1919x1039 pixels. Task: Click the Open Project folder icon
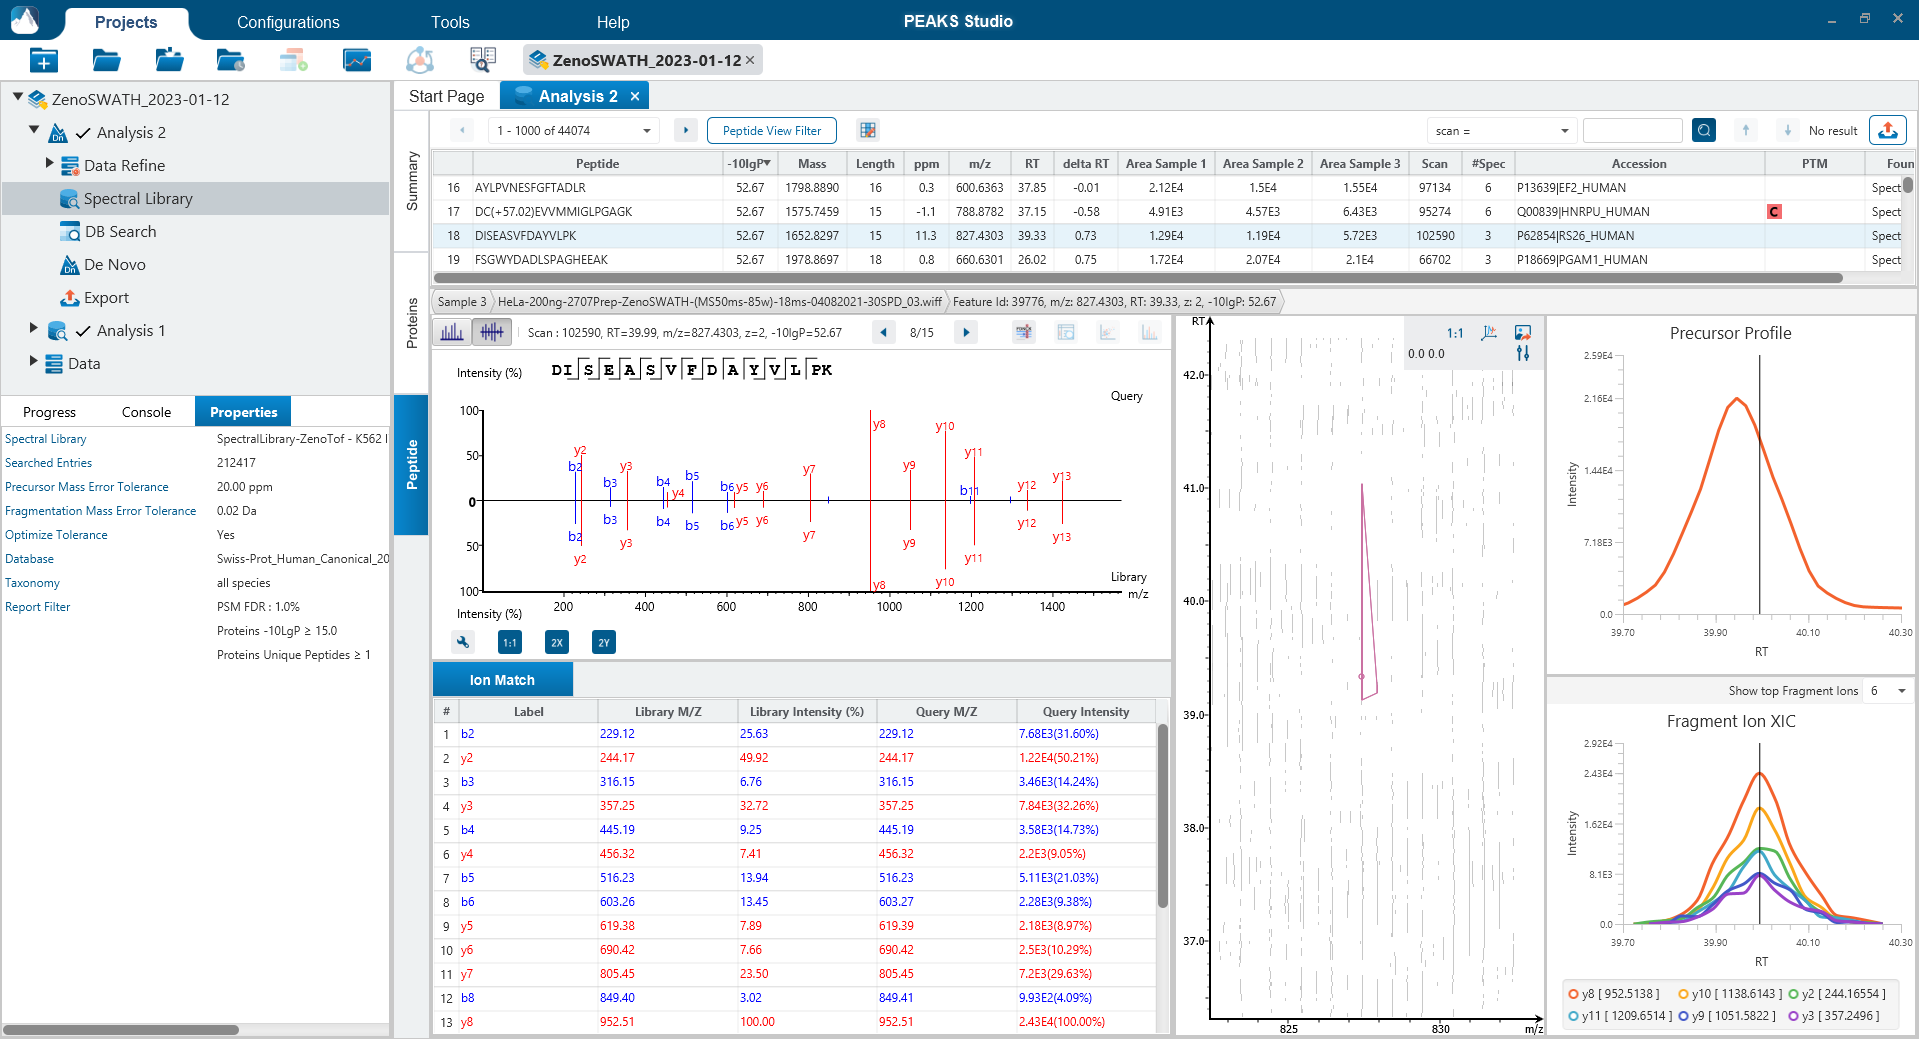(106, 61)
